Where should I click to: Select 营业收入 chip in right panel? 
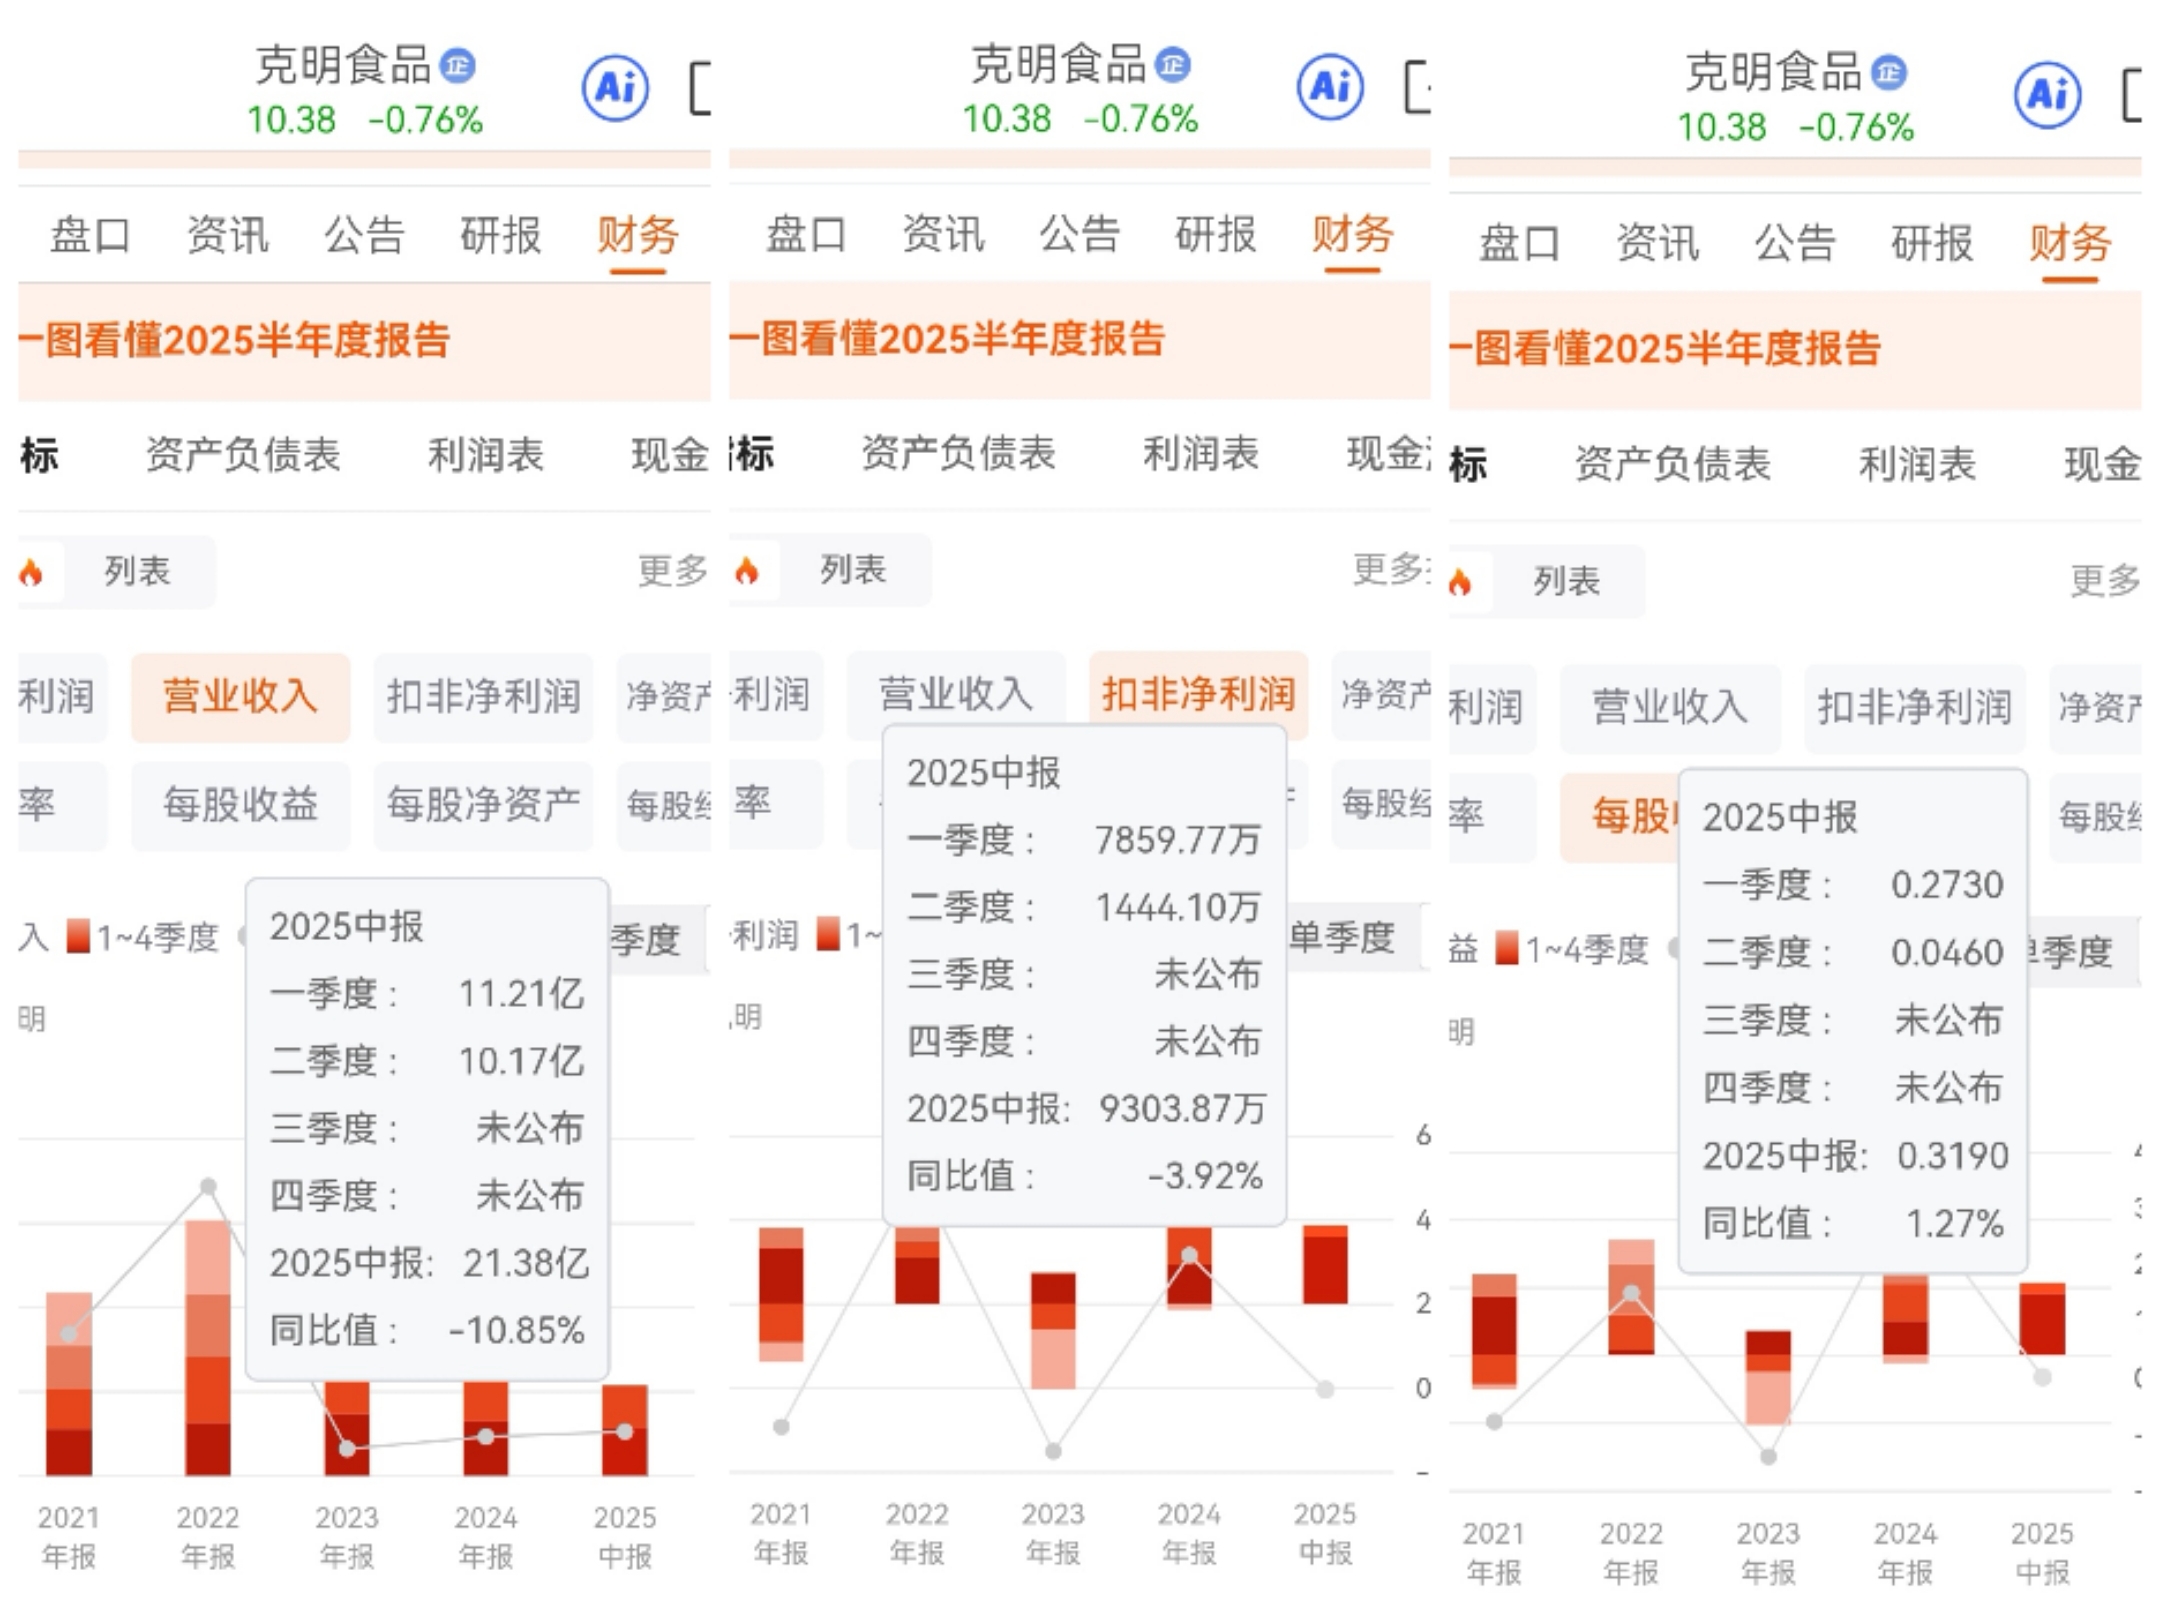(x=1670, y=707)
